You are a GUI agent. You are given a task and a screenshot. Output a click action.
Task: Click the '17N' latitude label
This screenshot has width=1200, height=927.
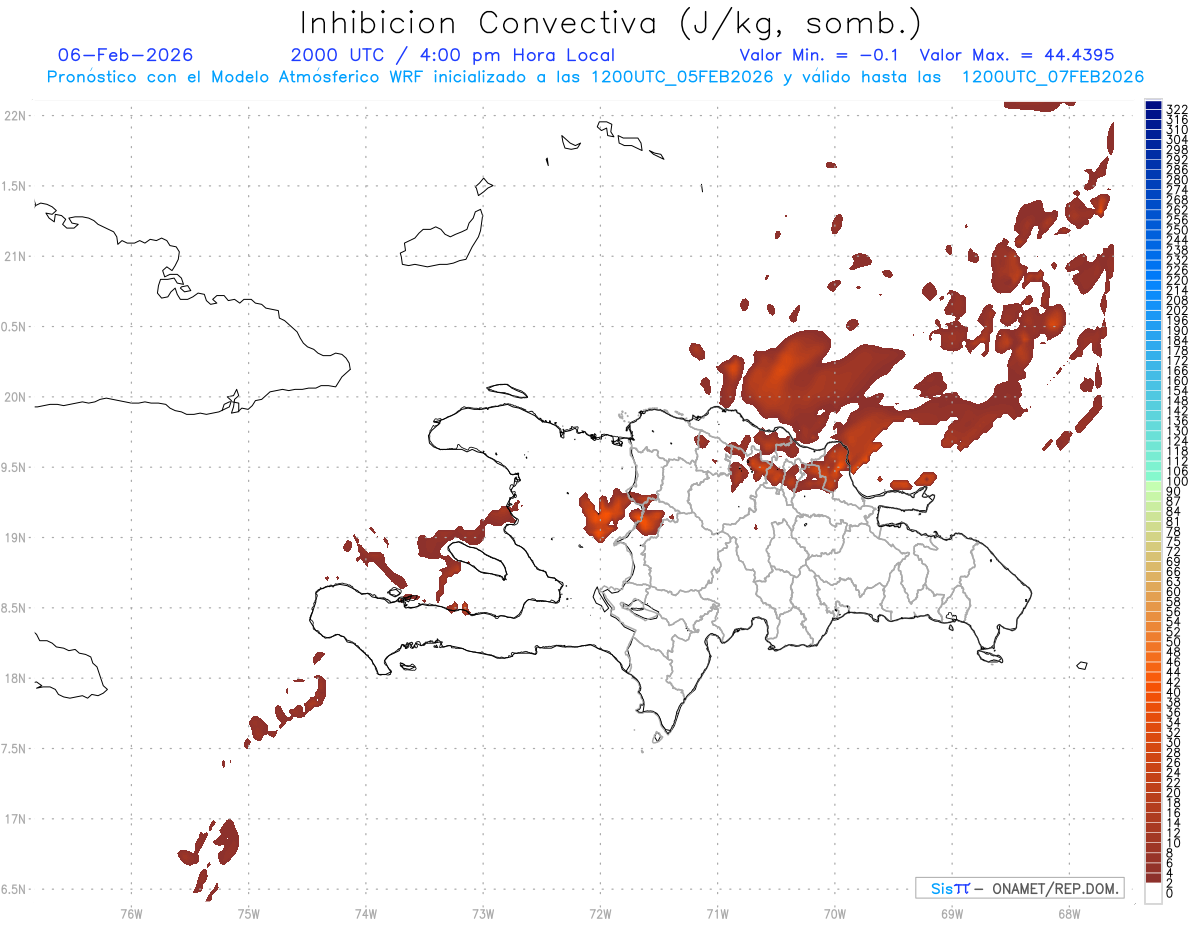15,819
